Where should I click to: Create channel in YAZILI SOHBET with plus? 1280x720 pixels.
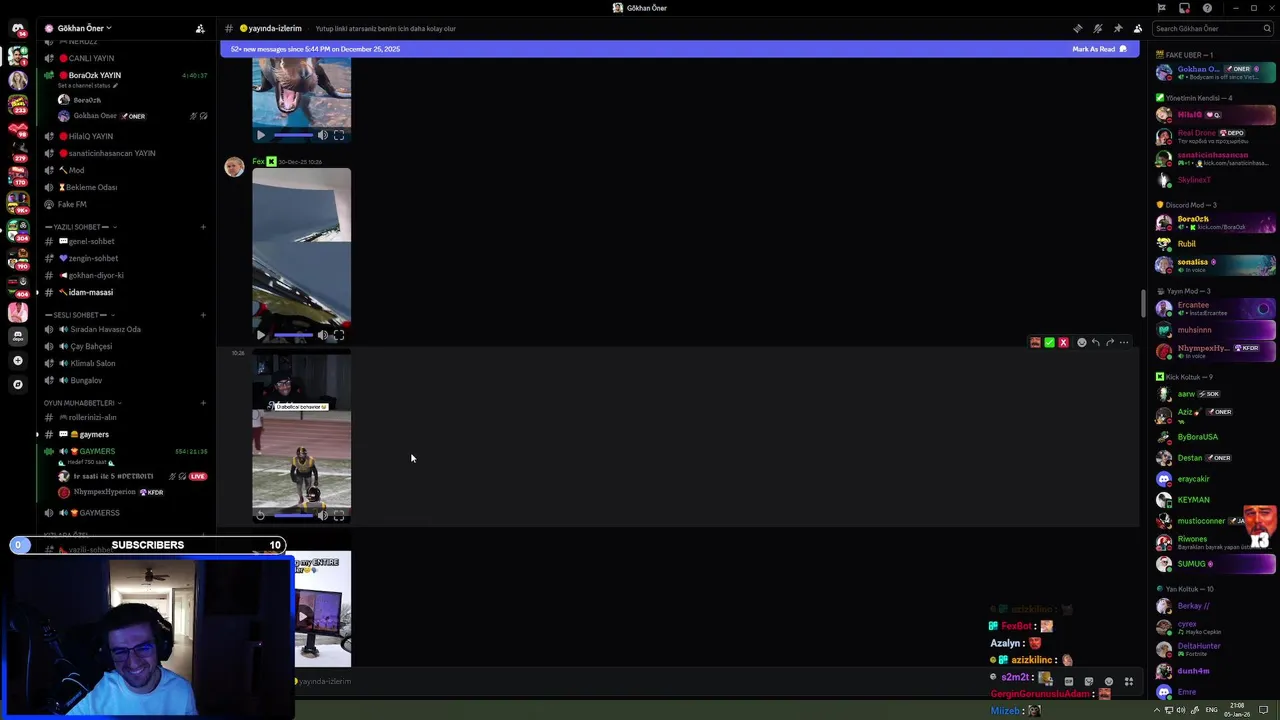click(203, 227)
